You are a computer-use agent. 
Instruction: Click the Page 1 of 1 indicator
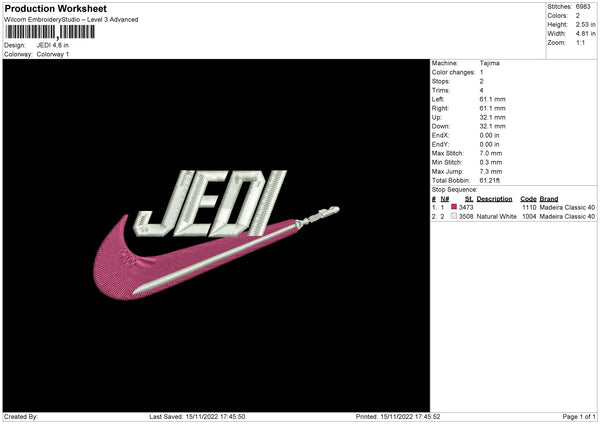point(579,416)
